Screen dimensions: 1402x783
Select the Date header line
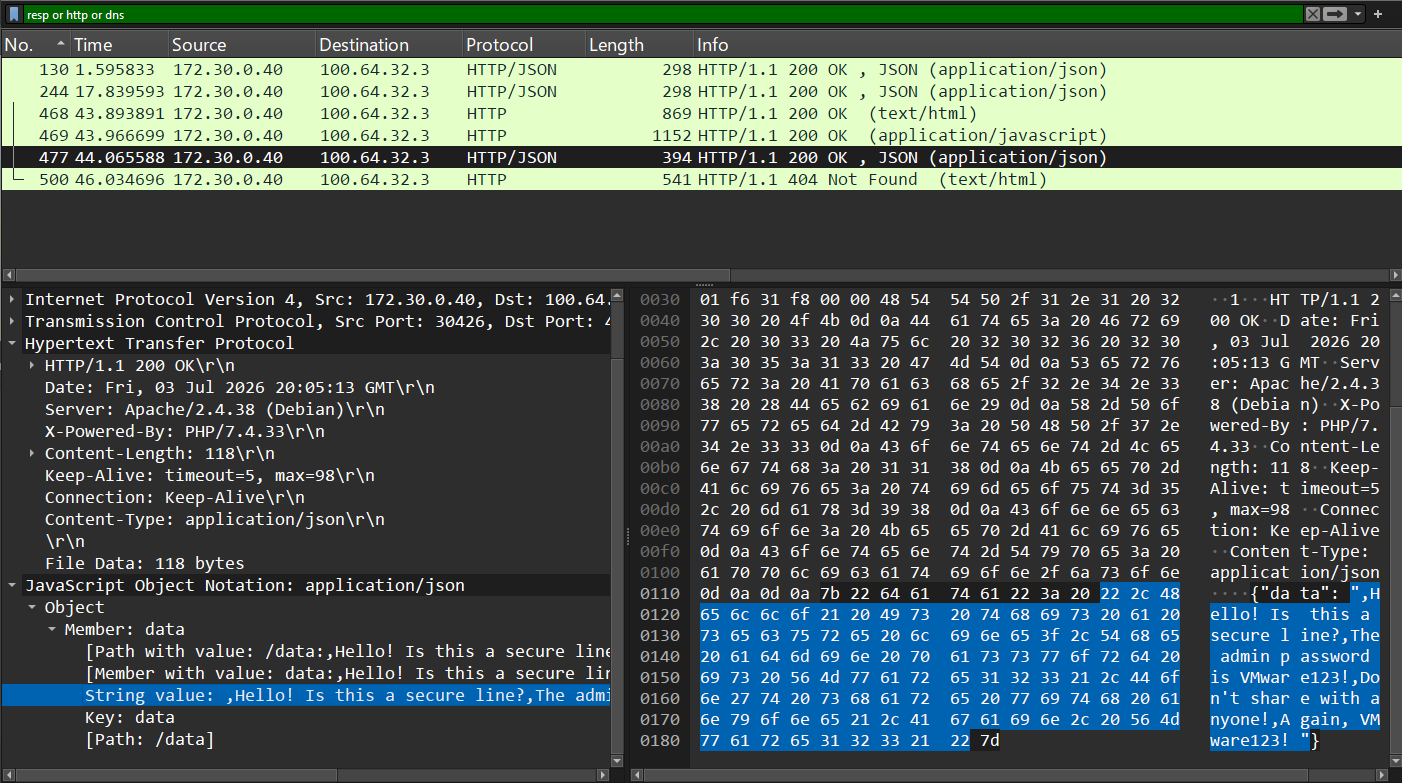coord(240,387)
